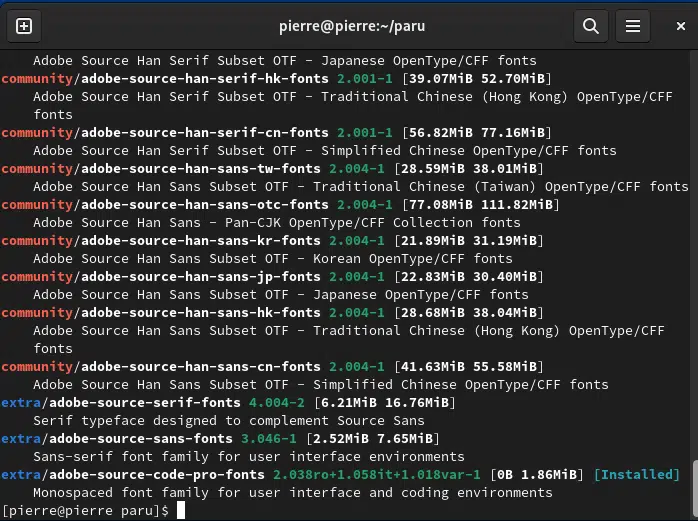Click description mentioning Korean OpenType/CFF fonts
698x521 pixels.
(273, 259)
